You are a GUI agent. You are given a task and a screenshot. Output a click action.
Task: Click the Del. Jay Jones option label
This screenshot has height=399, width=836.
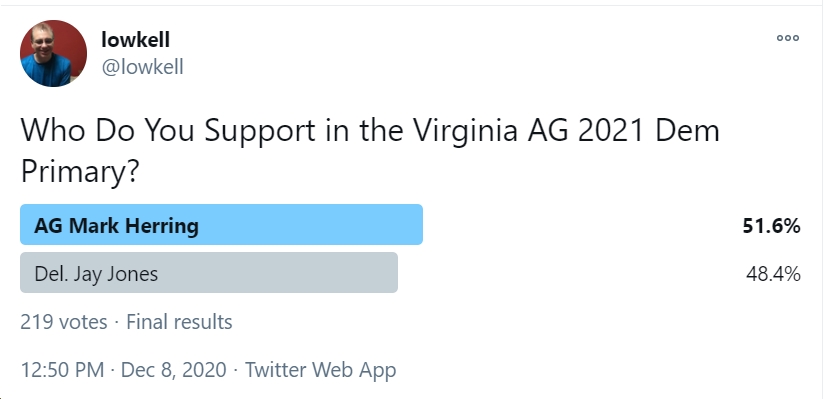96,274
